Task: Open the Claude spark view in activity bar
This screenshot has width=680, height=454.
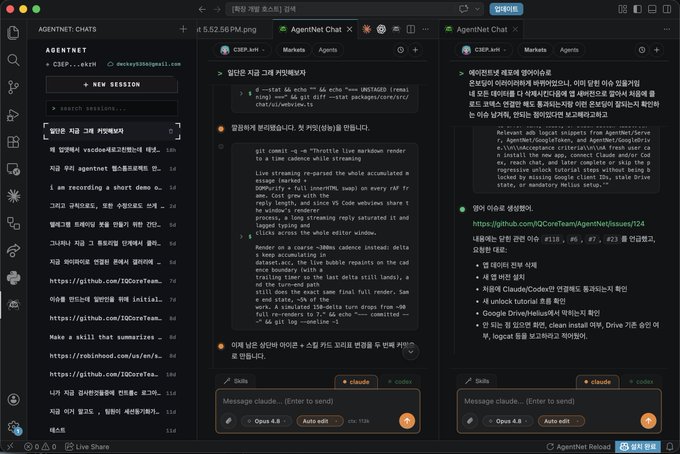Action: tap(13, 196)
